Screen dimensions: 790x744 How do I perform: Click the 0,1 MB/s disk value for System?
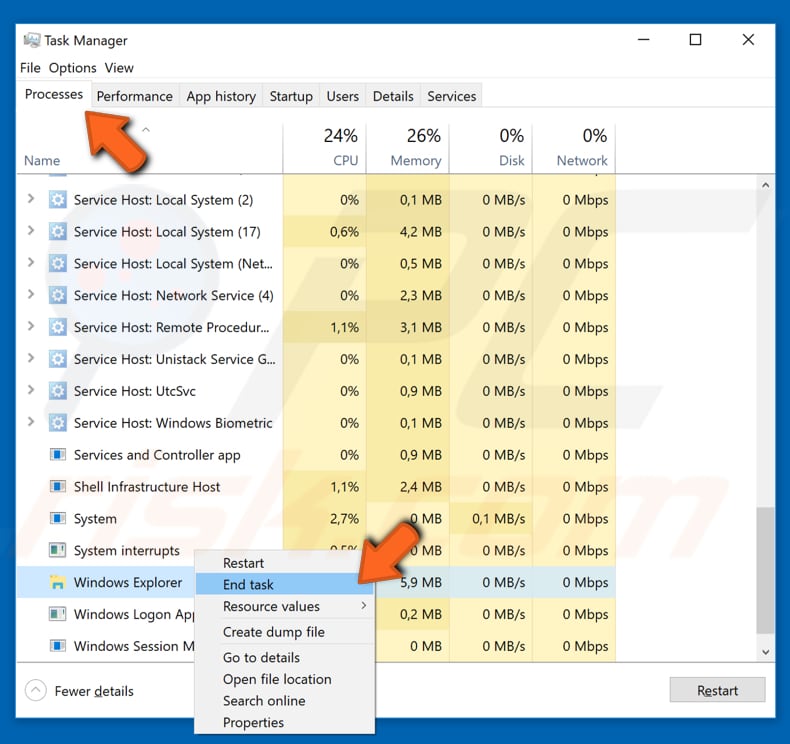[x=499, y=518]
